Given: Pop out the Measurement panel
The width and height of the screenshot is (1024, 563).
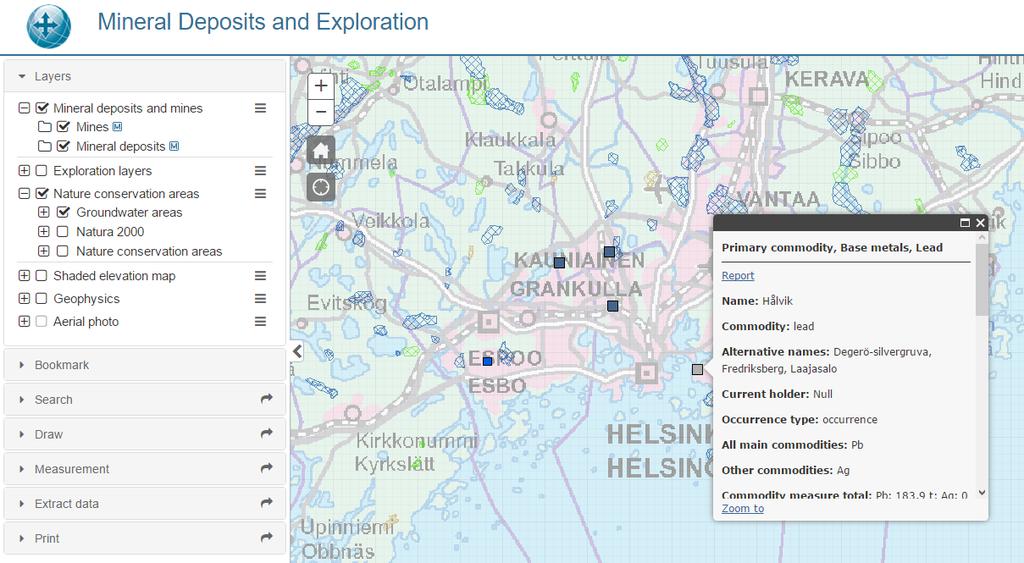Looking at the screenshot, I should [266, 468].
